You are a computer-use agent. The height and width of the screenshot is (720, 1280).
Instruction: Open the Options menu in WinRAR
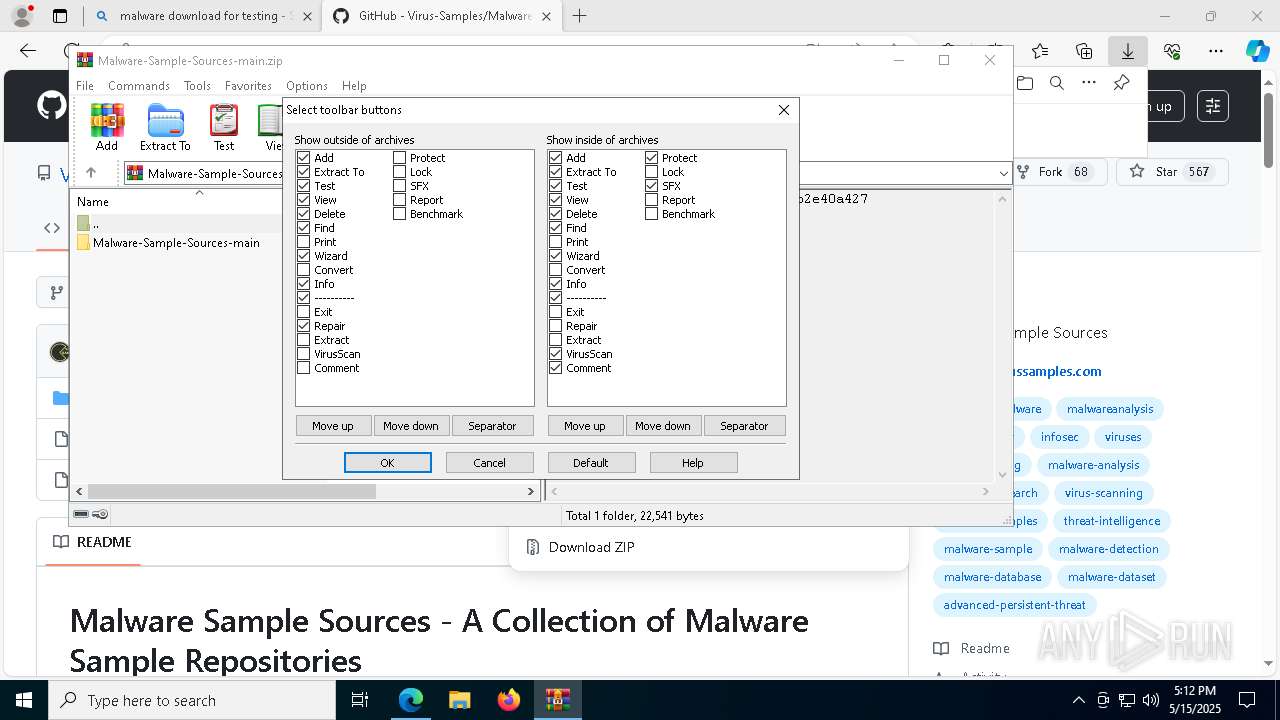click(x=307, y=86)
